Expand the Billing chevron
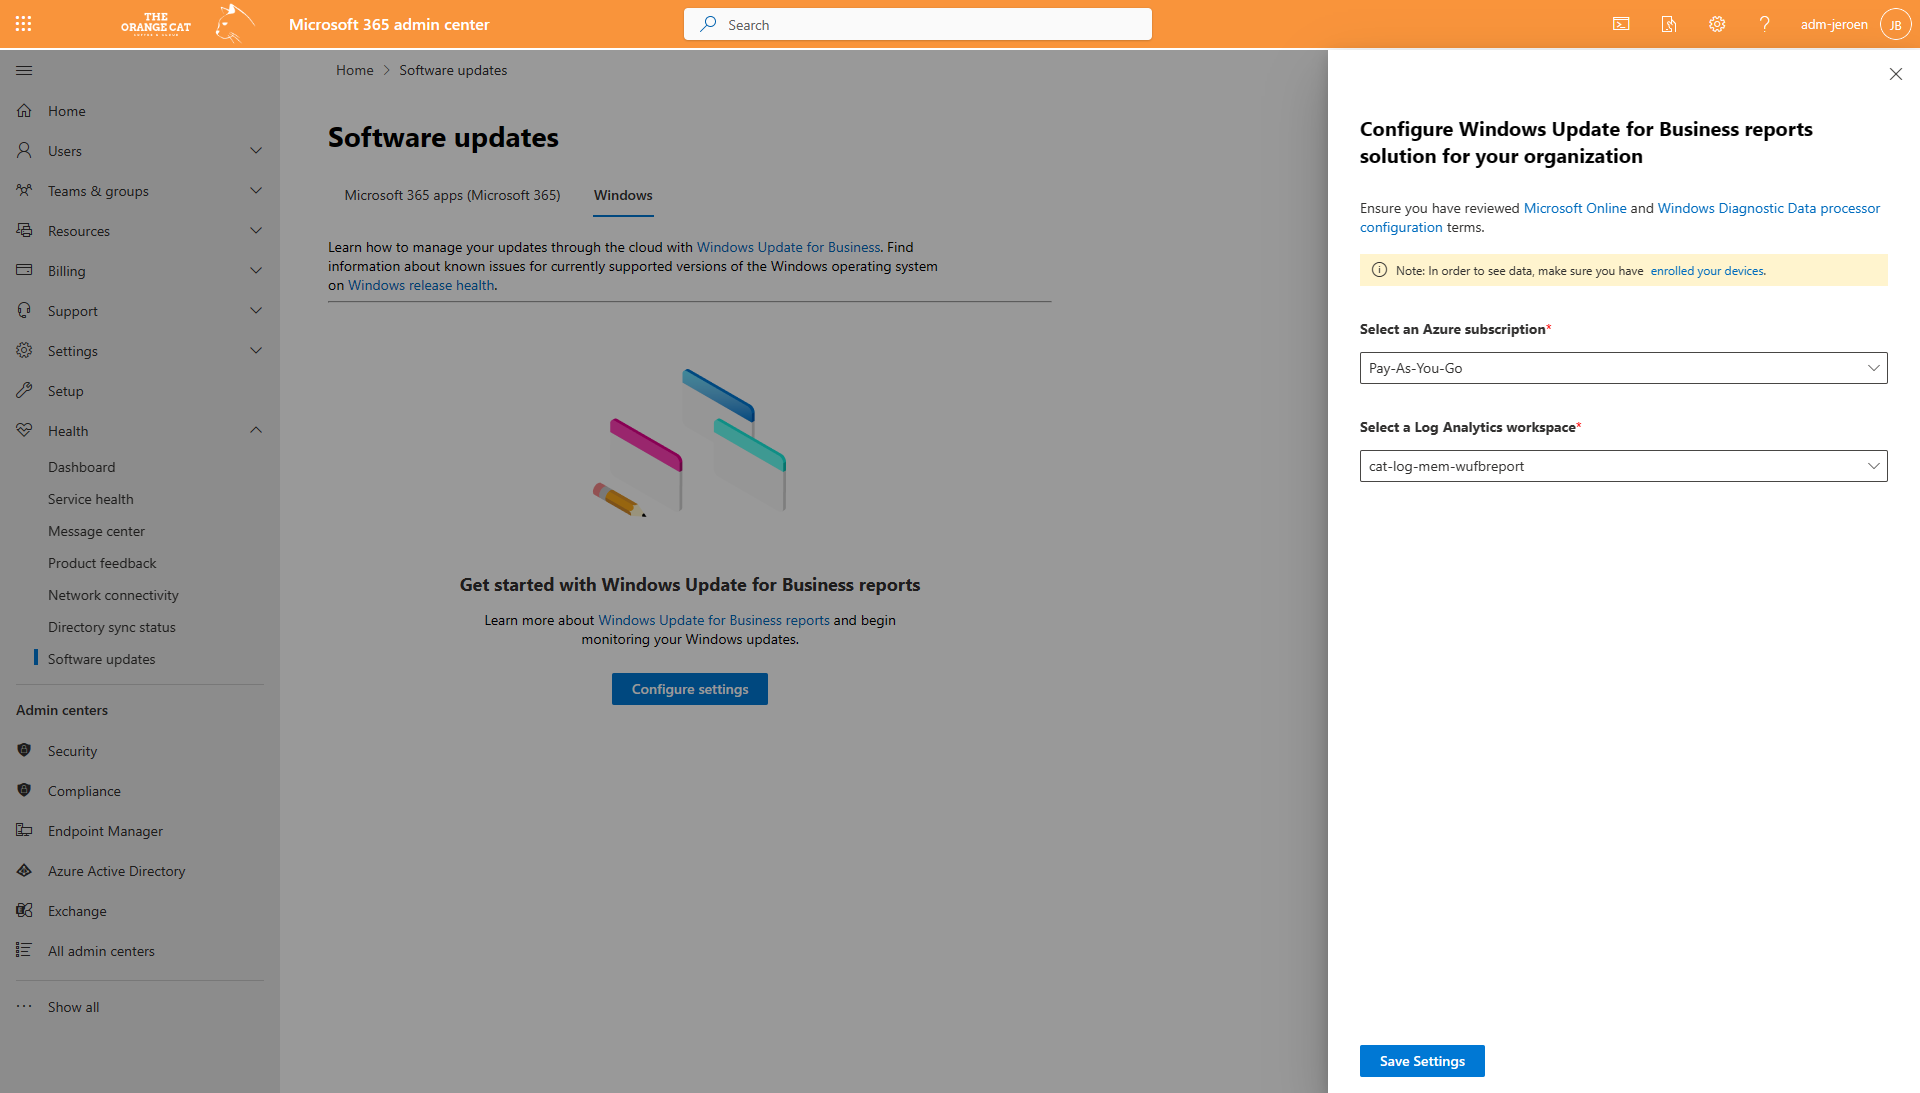 click(x=256, y=271)
